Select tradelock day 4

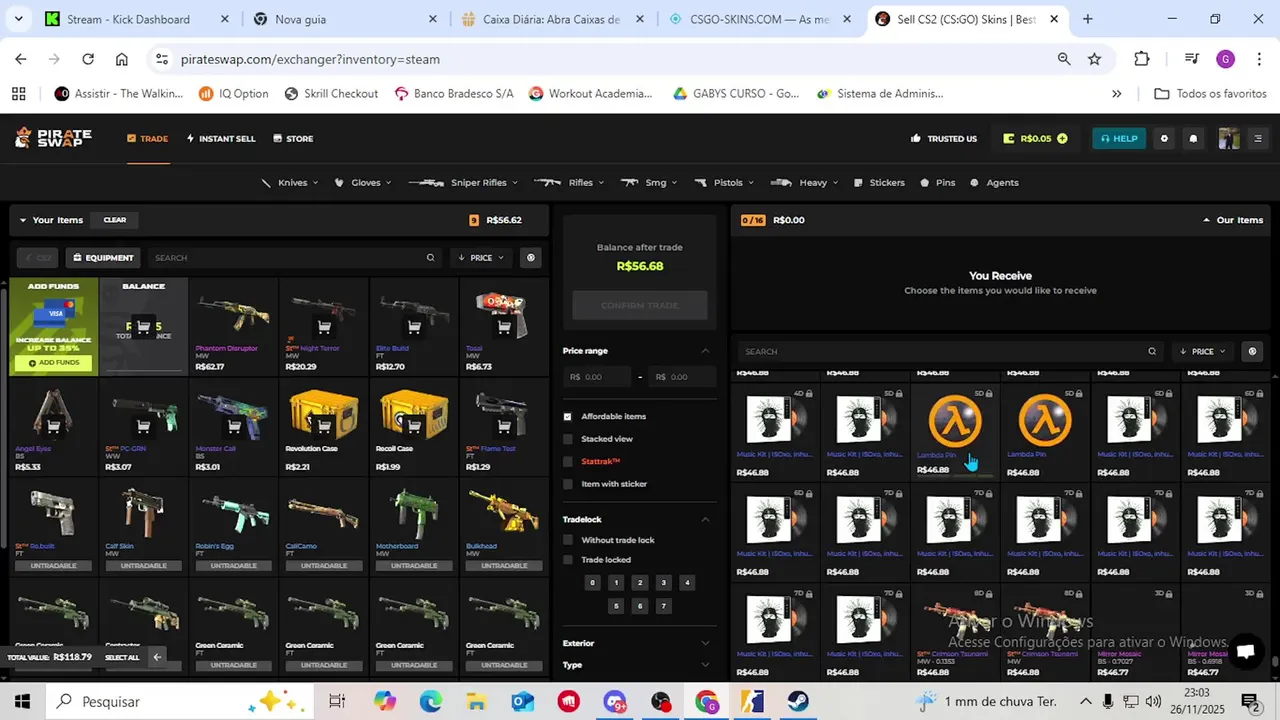click(x=687, y=582)
